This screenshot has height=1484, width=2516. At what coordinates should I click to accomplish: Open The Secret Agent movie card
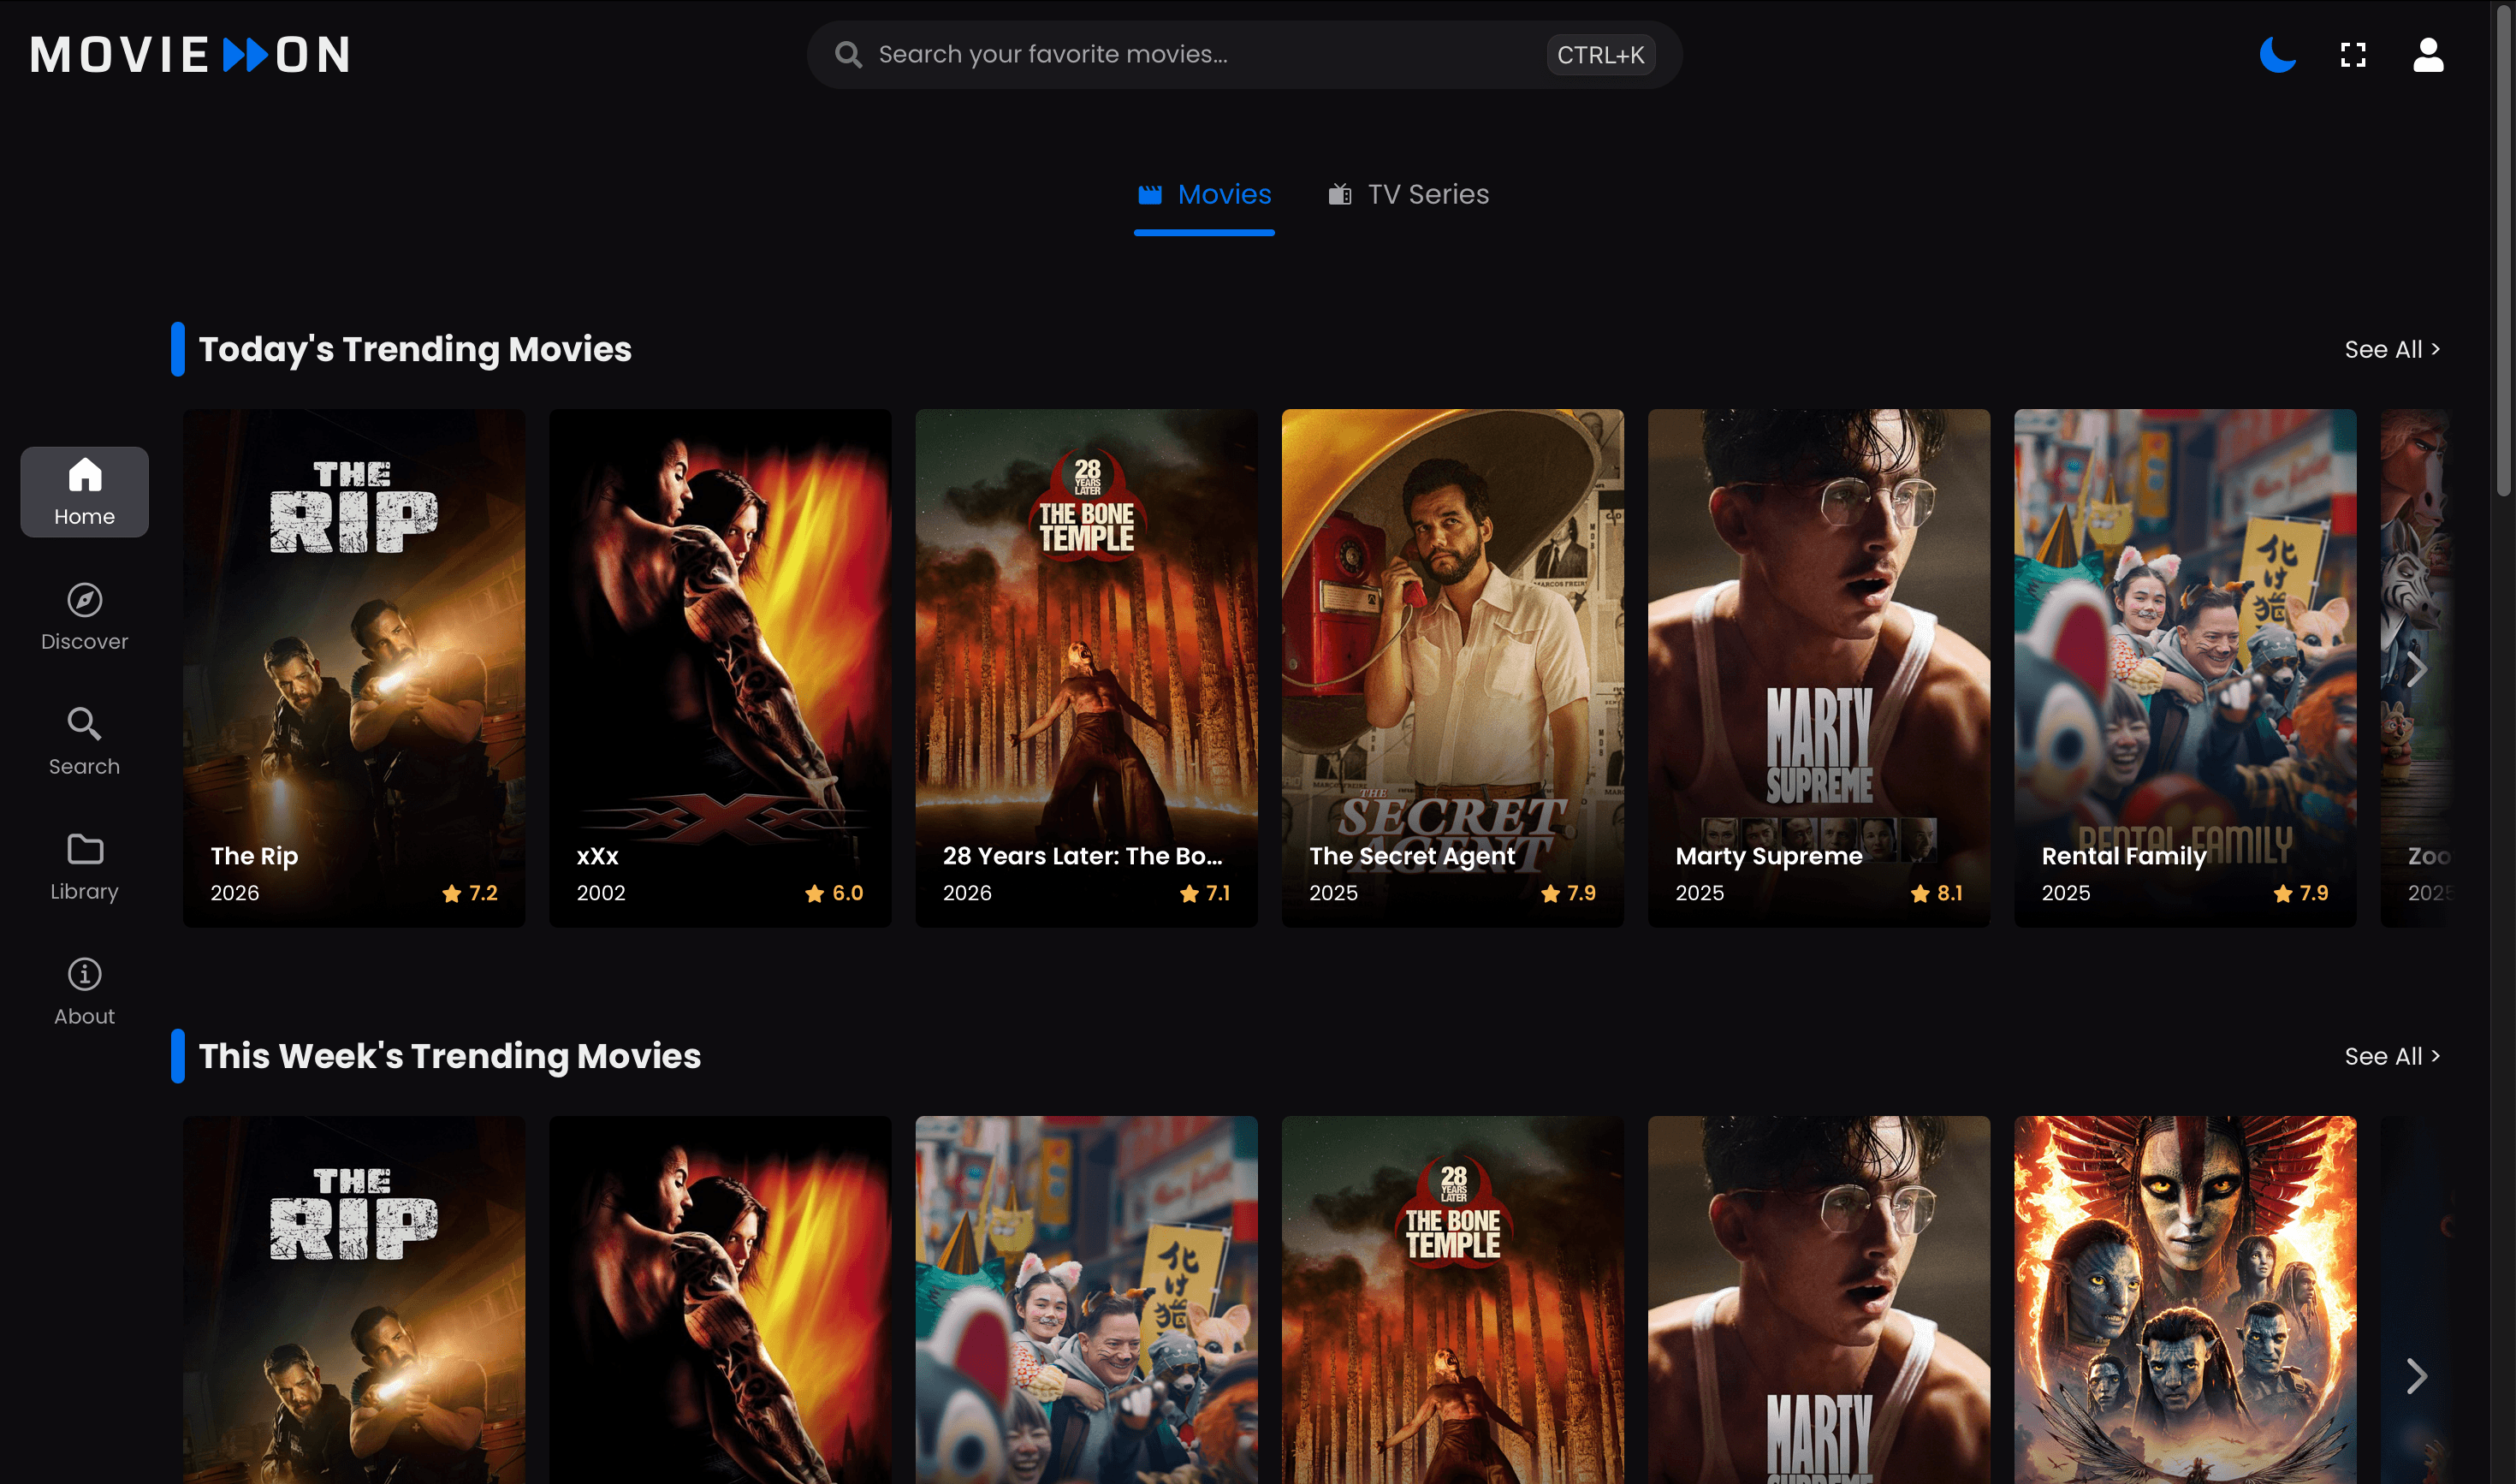click(1452, 667)
